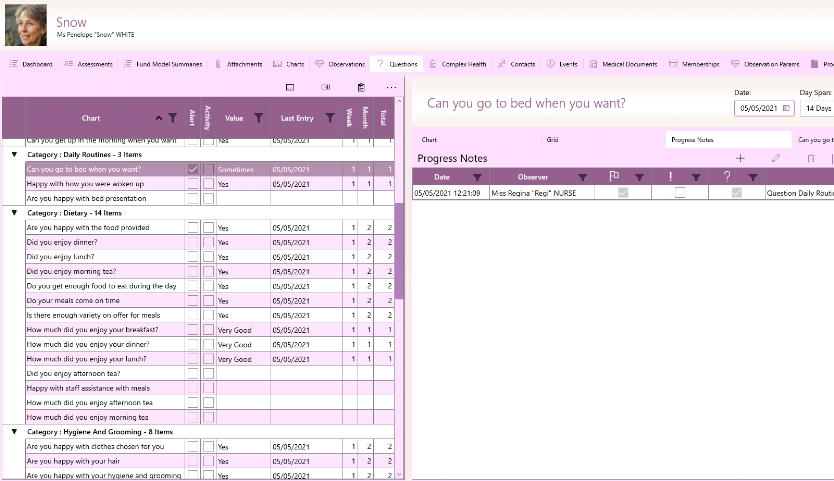Open the Dashboard tab
The image size is (834, 481).
coord(31,64)
